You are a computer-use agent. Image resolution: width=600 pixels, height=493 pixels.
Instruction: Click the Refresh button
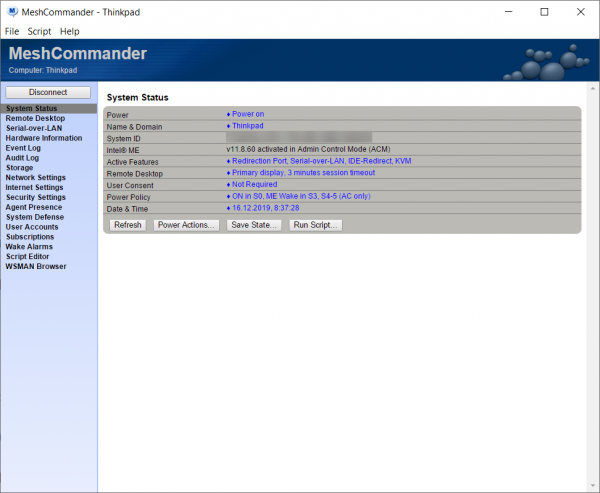coord(127,225)
